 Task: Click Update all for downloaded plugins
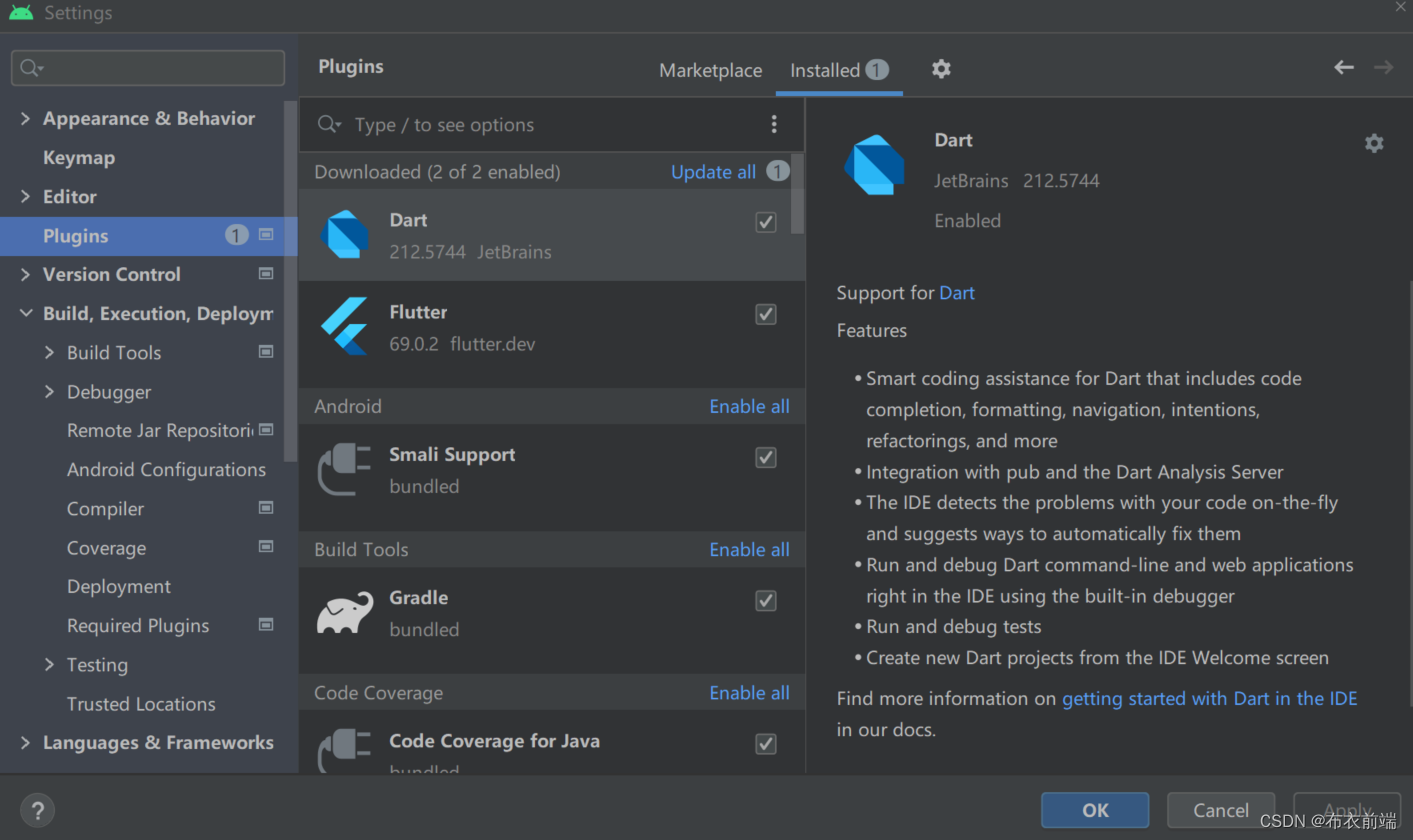(x=713, y=172)
